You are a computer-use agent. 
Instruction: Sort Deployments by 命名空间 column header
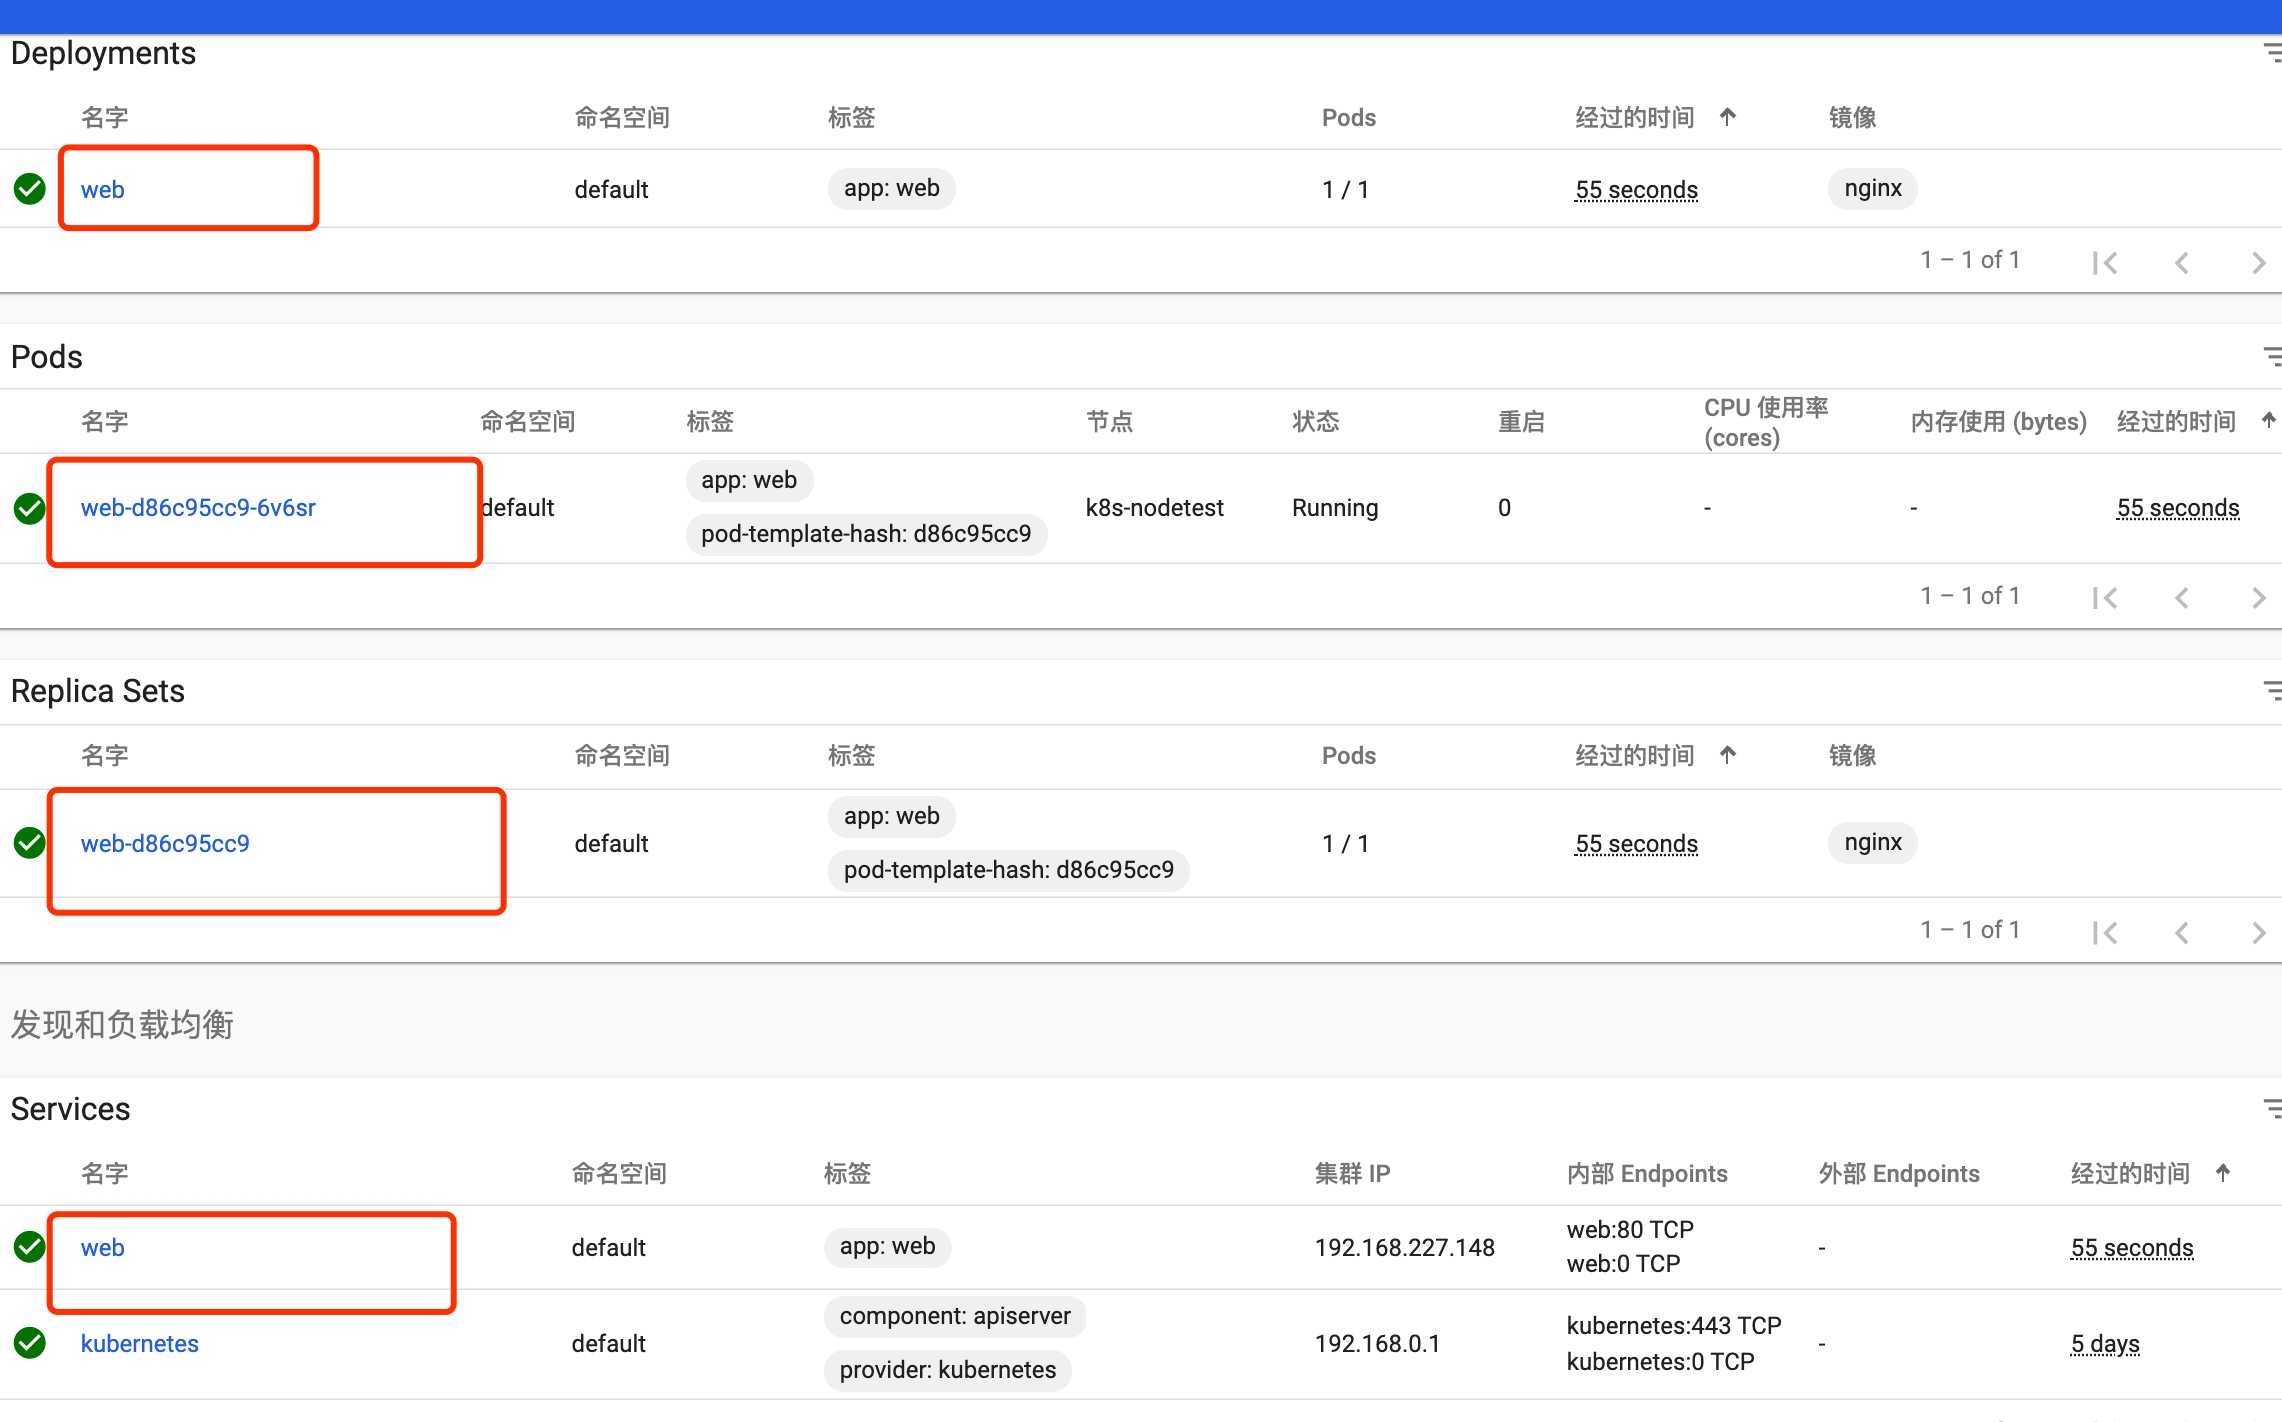tap(622, 118)
